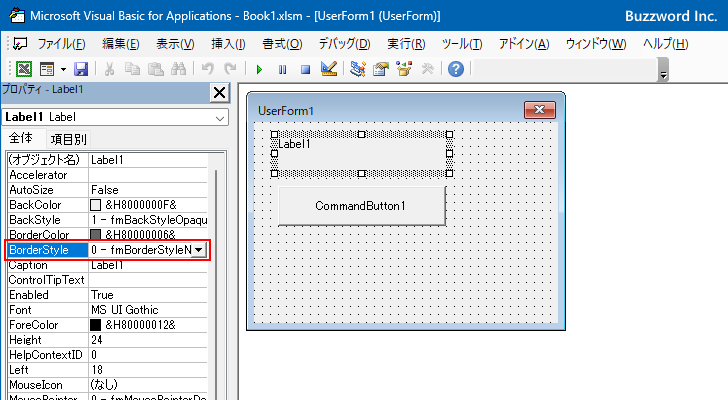Open the アドイン(A) menu
Screen dimensions: 728x400
[524, 44]
